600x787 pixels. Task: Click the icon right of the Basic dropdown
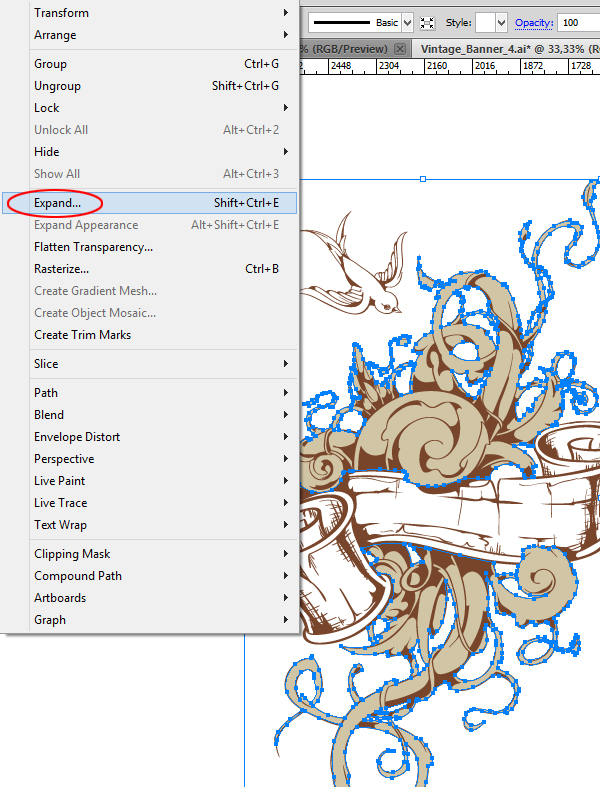point(427,23)
